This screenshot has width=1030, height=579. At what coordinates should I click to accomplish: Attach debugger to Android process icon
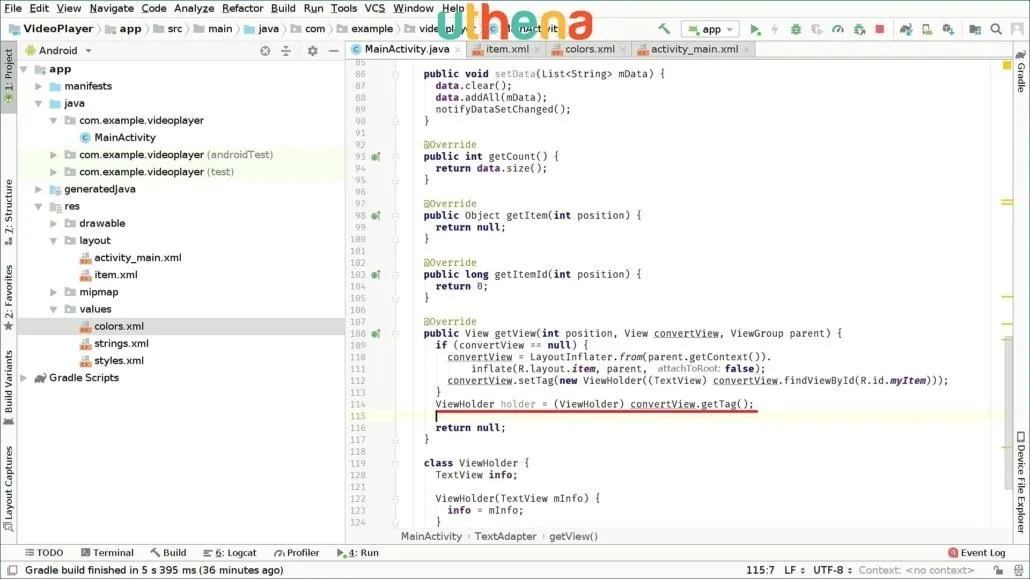(x=859, y=29)
